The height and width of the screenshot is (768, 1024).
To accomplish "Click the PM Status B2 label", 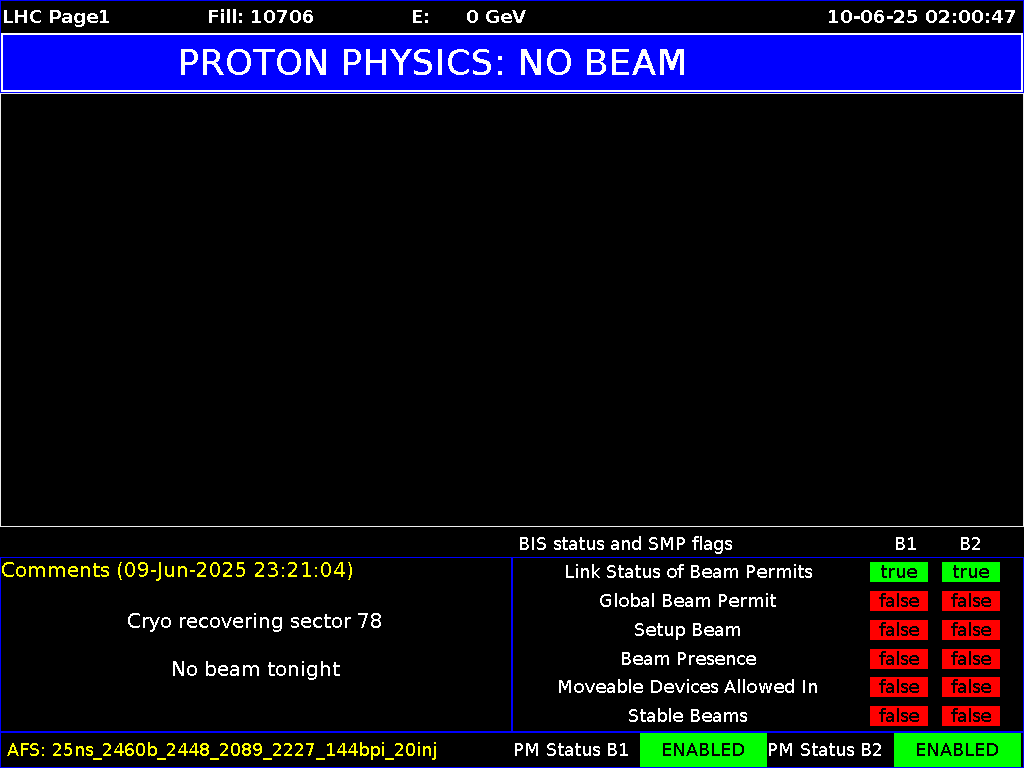I will 825,750.
